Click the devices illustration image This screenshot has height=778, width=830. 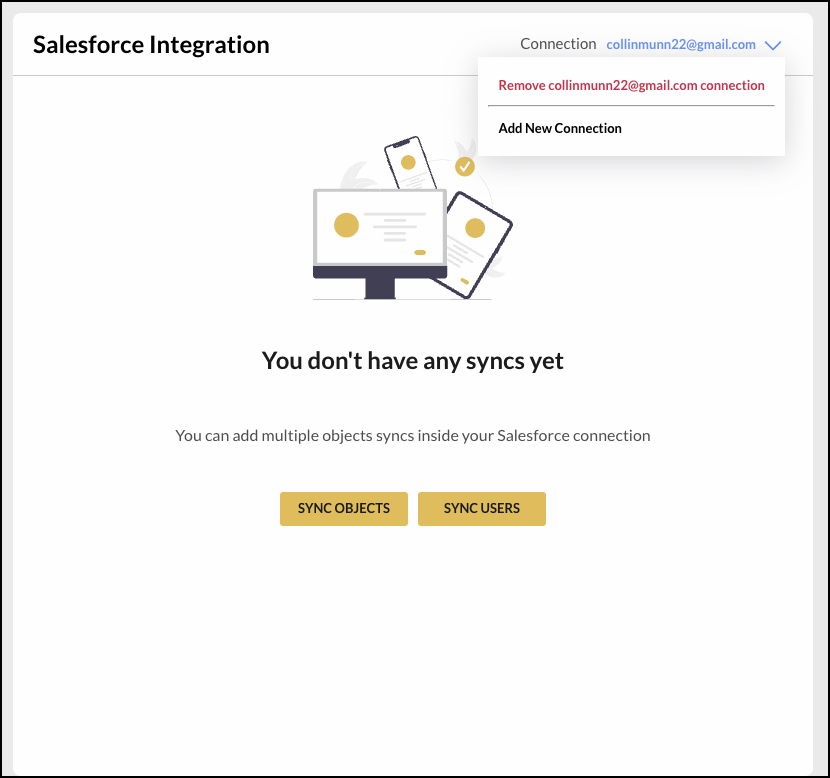[x=412, y=218]
